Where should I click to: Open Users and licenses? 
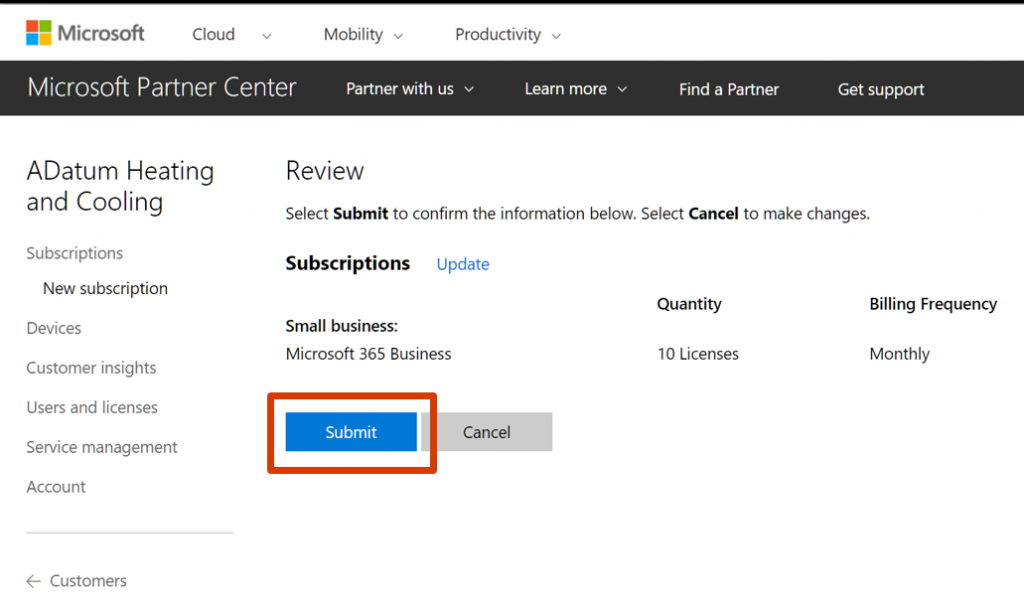(91, 407)
